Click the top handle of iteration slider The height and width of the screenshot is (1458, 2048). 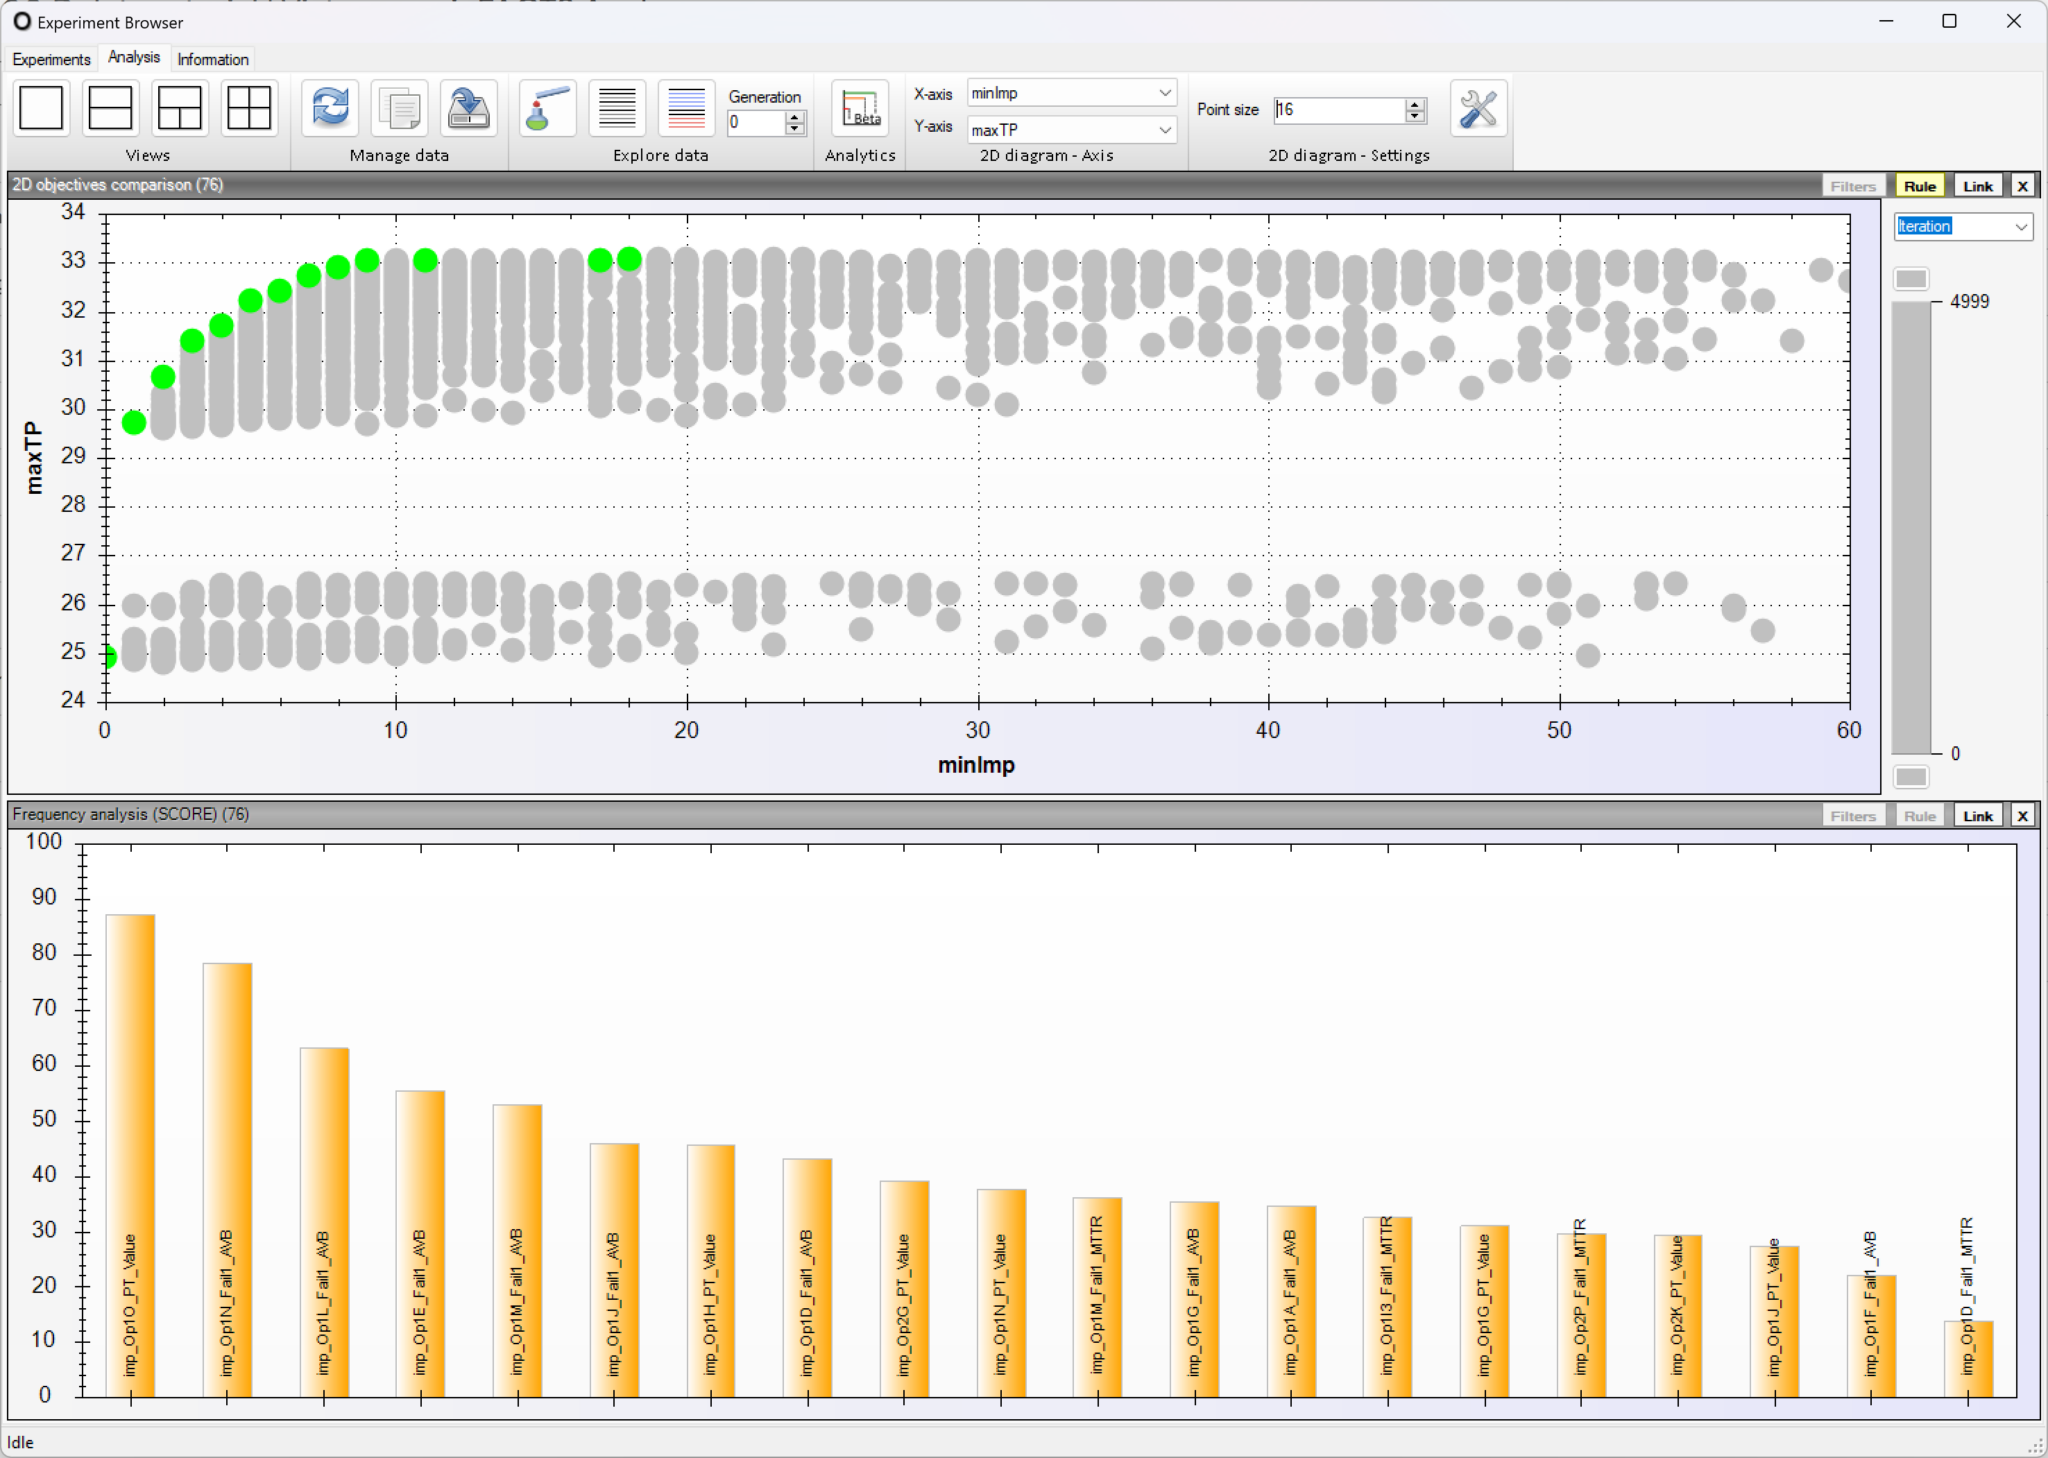click(1910, 279)
